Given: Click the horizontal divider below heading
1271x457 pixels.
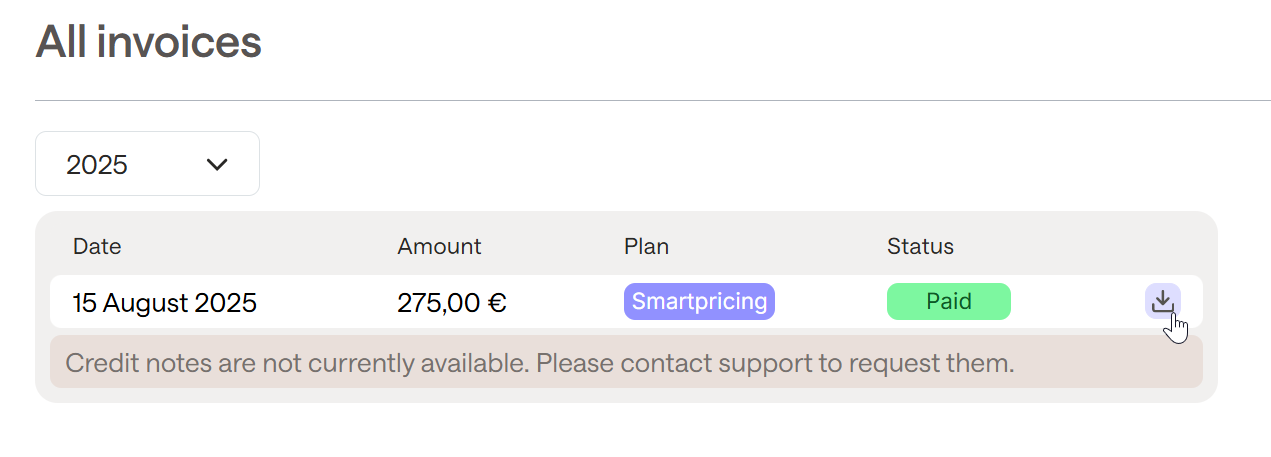Looking at the screenshot, I should pos(653,100).
